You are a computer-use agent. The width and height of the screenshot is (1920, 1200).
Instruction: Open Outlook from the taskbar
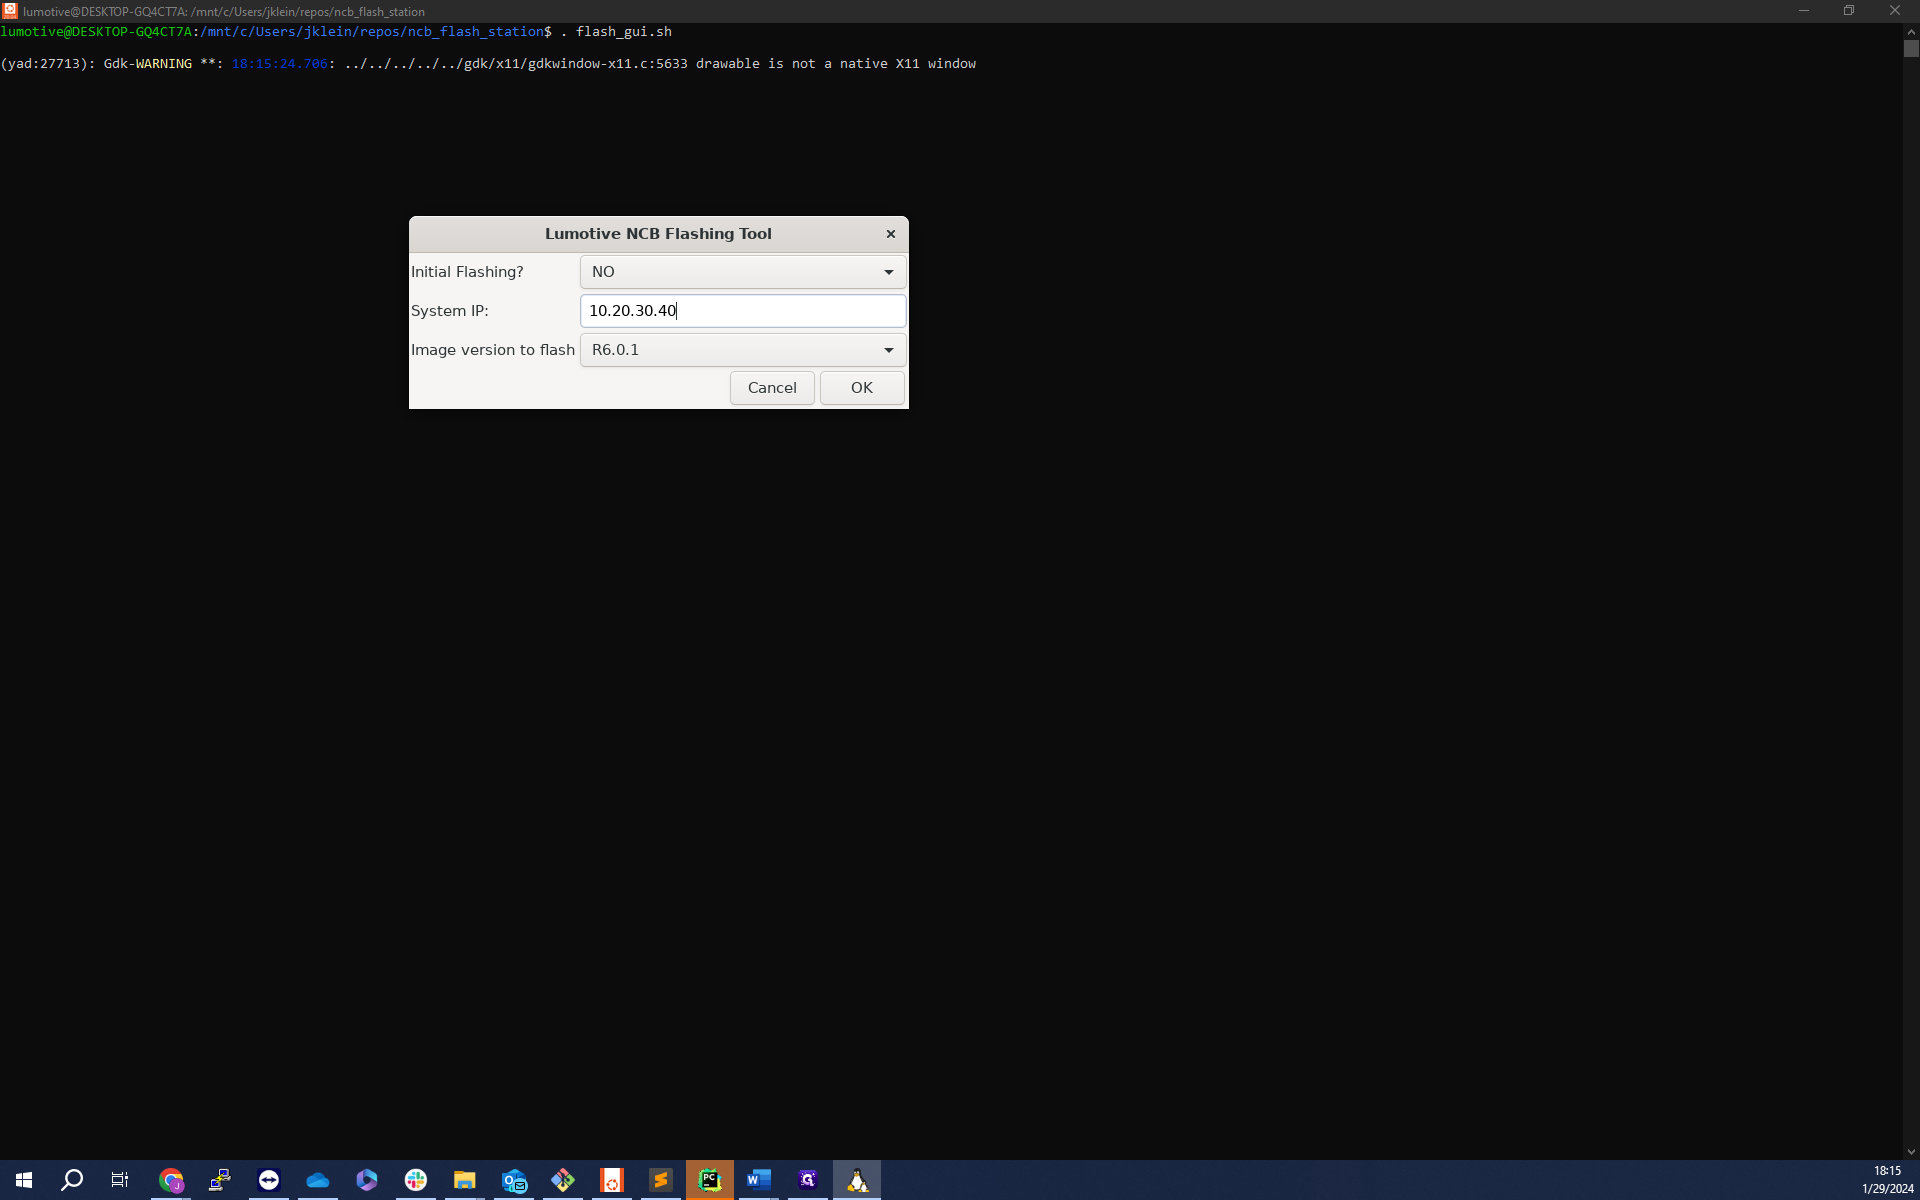(514, 1180)
